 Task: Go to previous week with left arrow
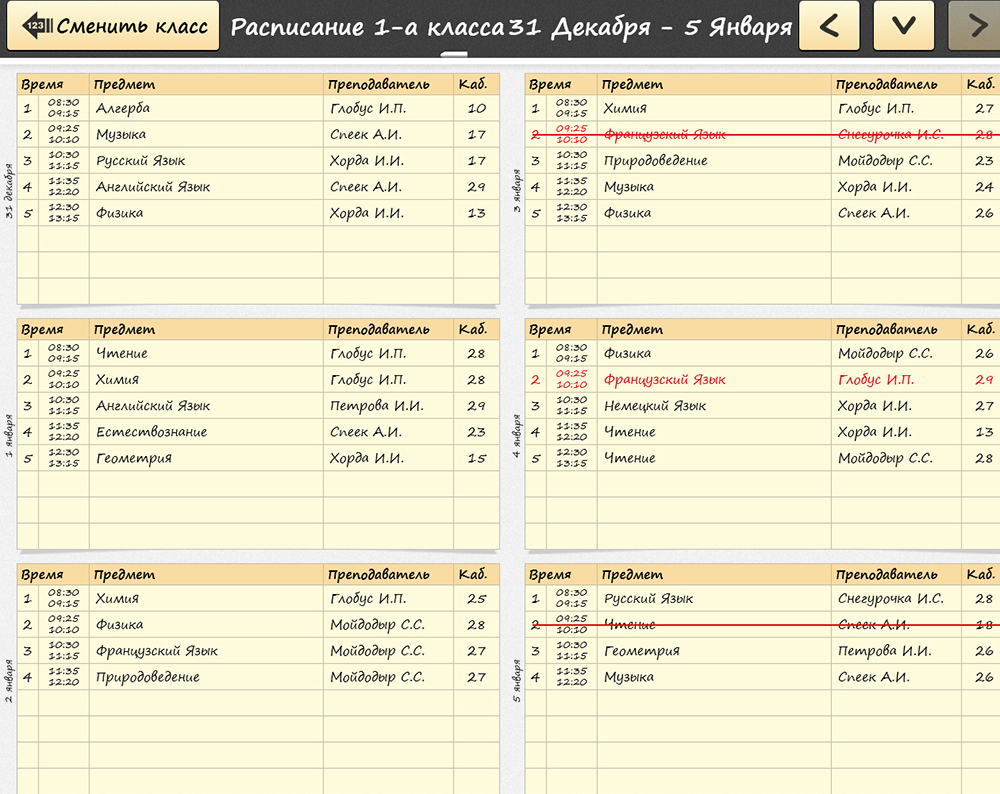(x=829, y=26)
